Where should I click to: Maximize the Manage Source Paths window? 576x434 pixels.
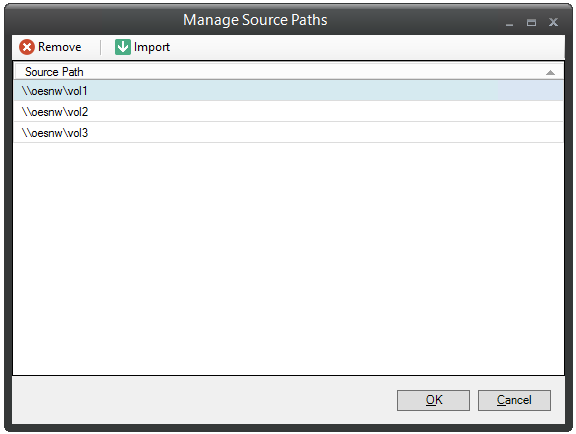point(531,23)
